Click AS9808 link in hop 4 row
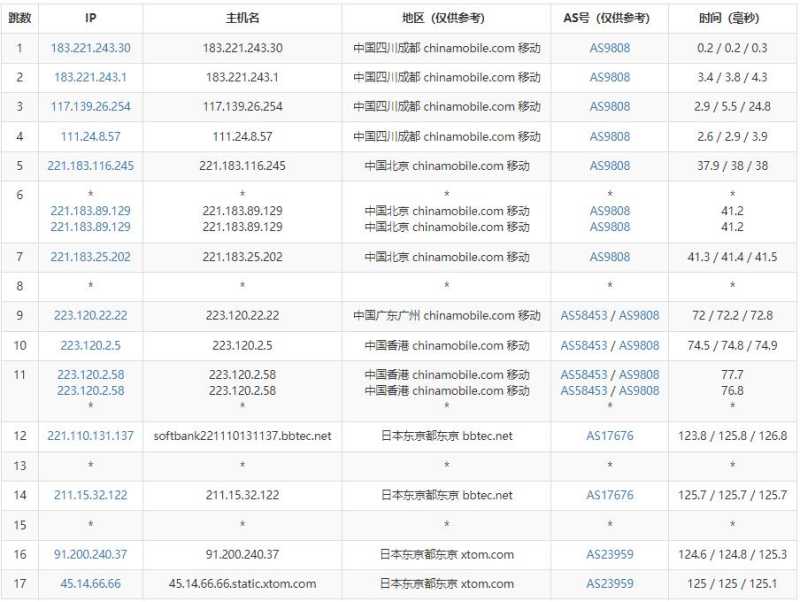 coord(610,136)
